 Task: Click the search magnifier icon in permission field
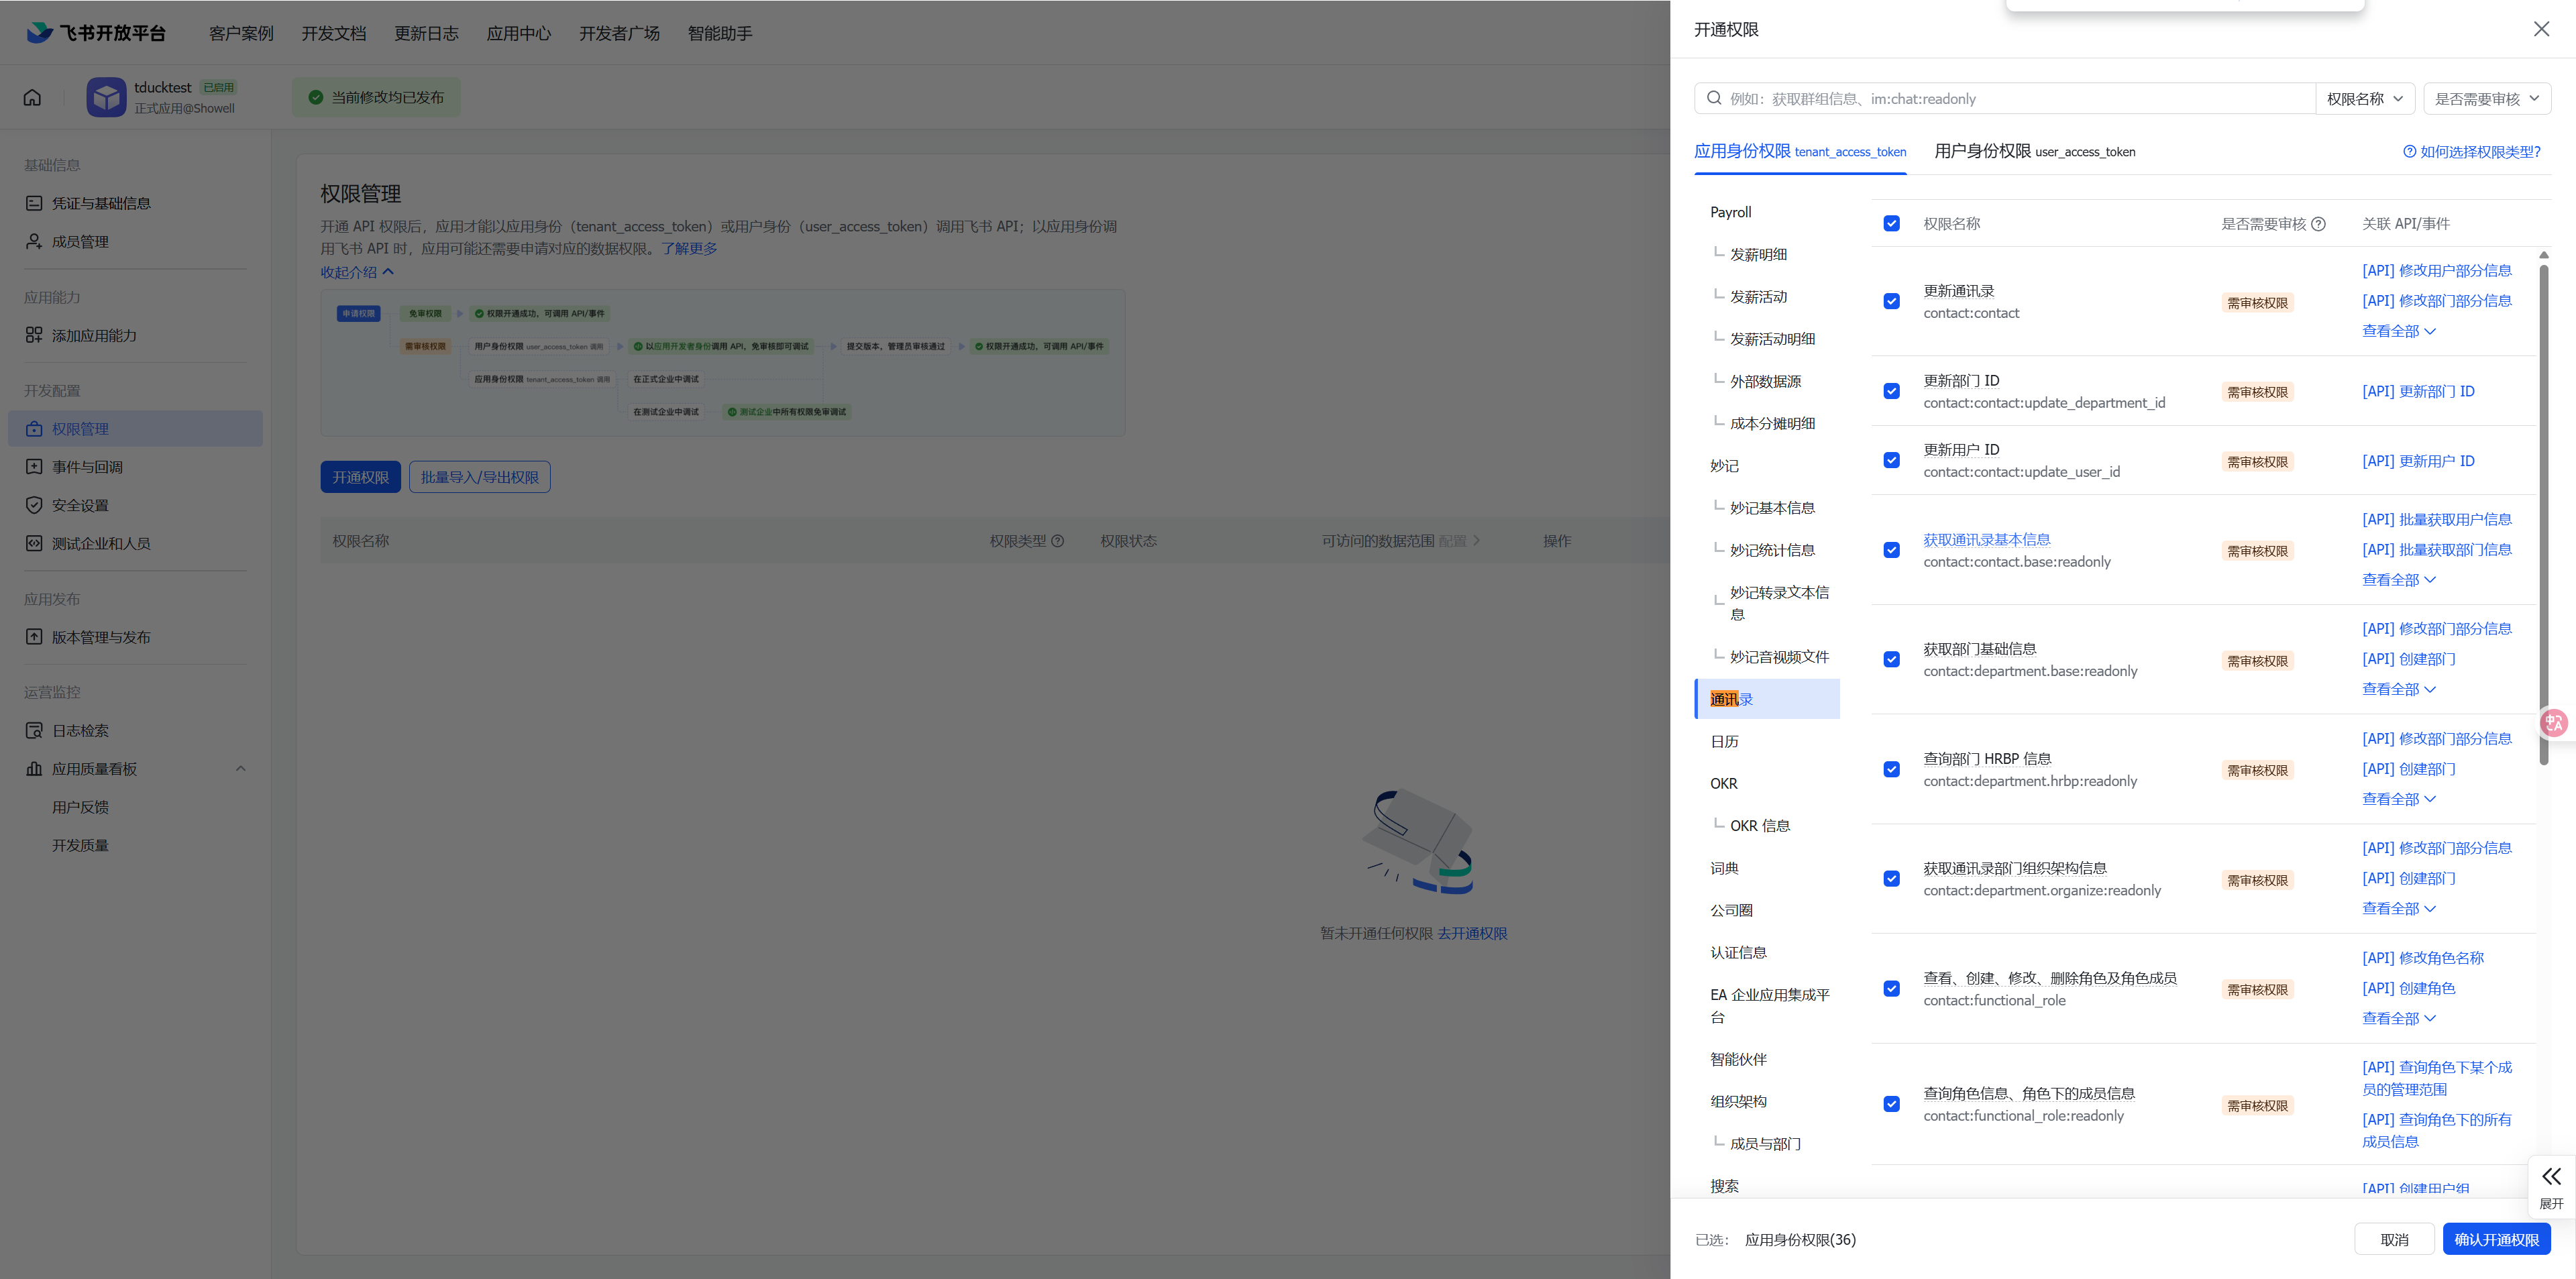(1714, 98)
